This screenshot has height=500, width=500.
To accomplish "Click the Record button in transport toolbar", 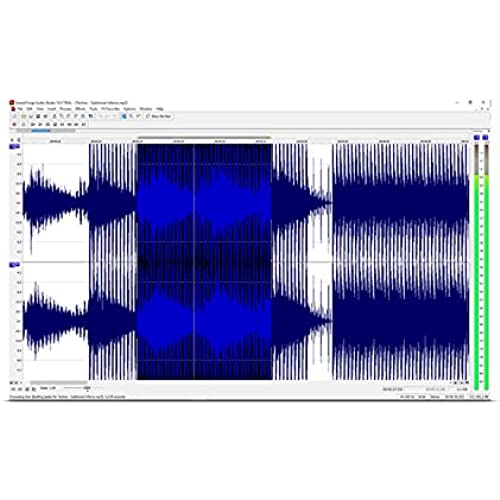I will point(14,124).
